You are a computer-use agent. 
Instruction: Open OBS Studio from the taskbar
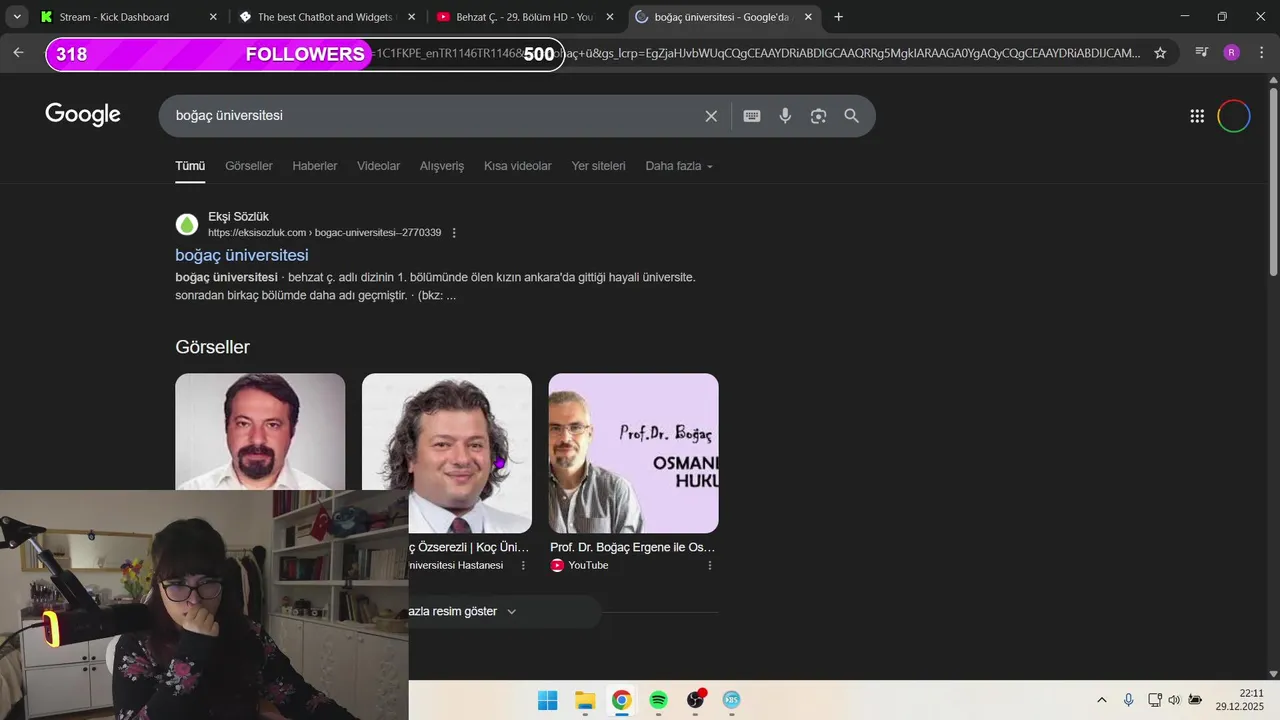pos(695,700)
